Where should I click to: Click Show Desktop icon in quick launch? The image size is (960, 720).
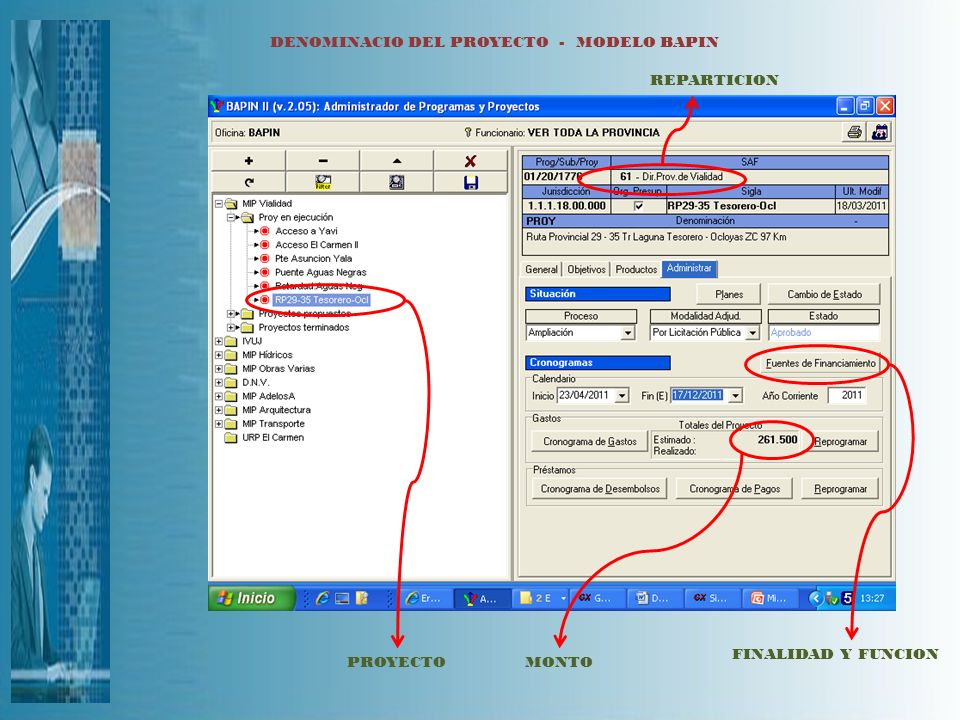click(342, 598)
